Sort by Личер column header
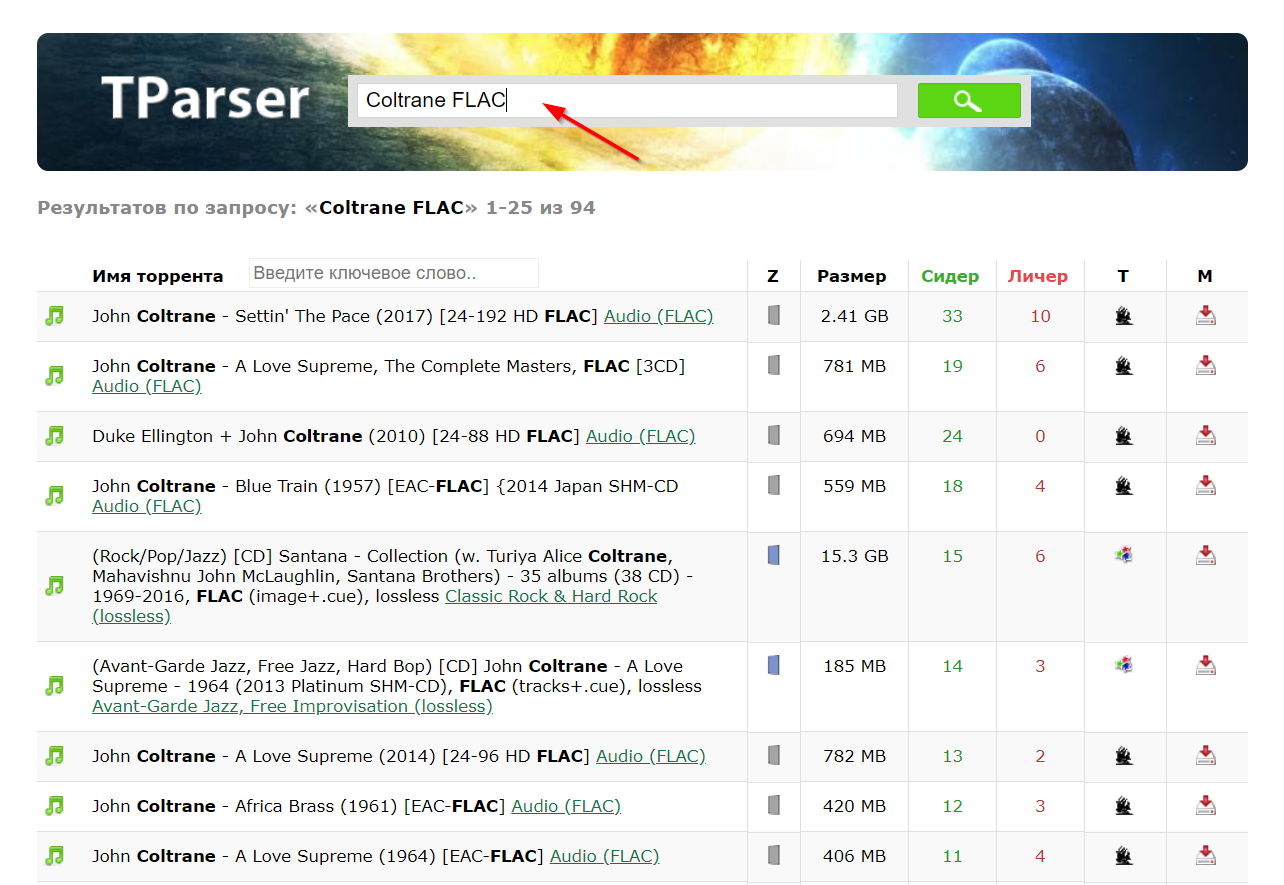The image size is (1284, 885). tap(1038, 276)
